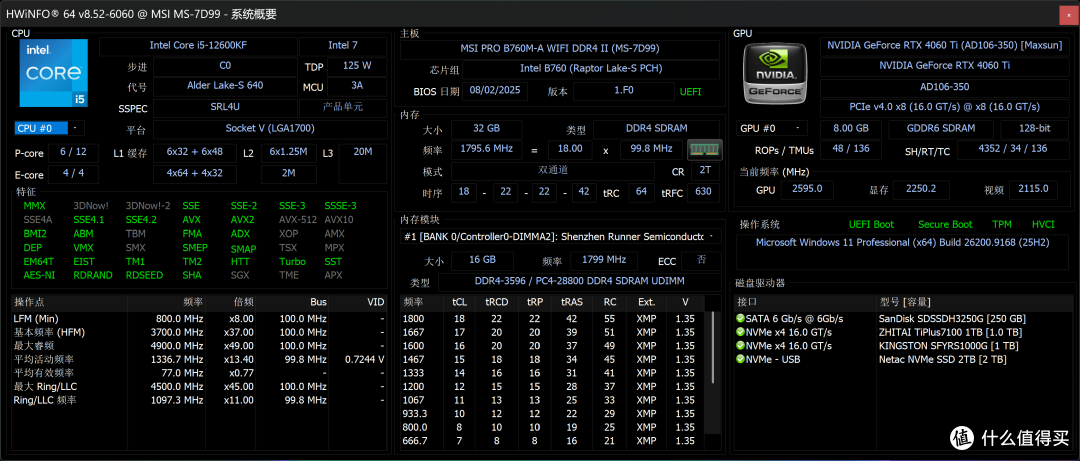Click the 4352 / 34 / 136 shader value
Viewport: 1080px width, 461px height.
1013,150
